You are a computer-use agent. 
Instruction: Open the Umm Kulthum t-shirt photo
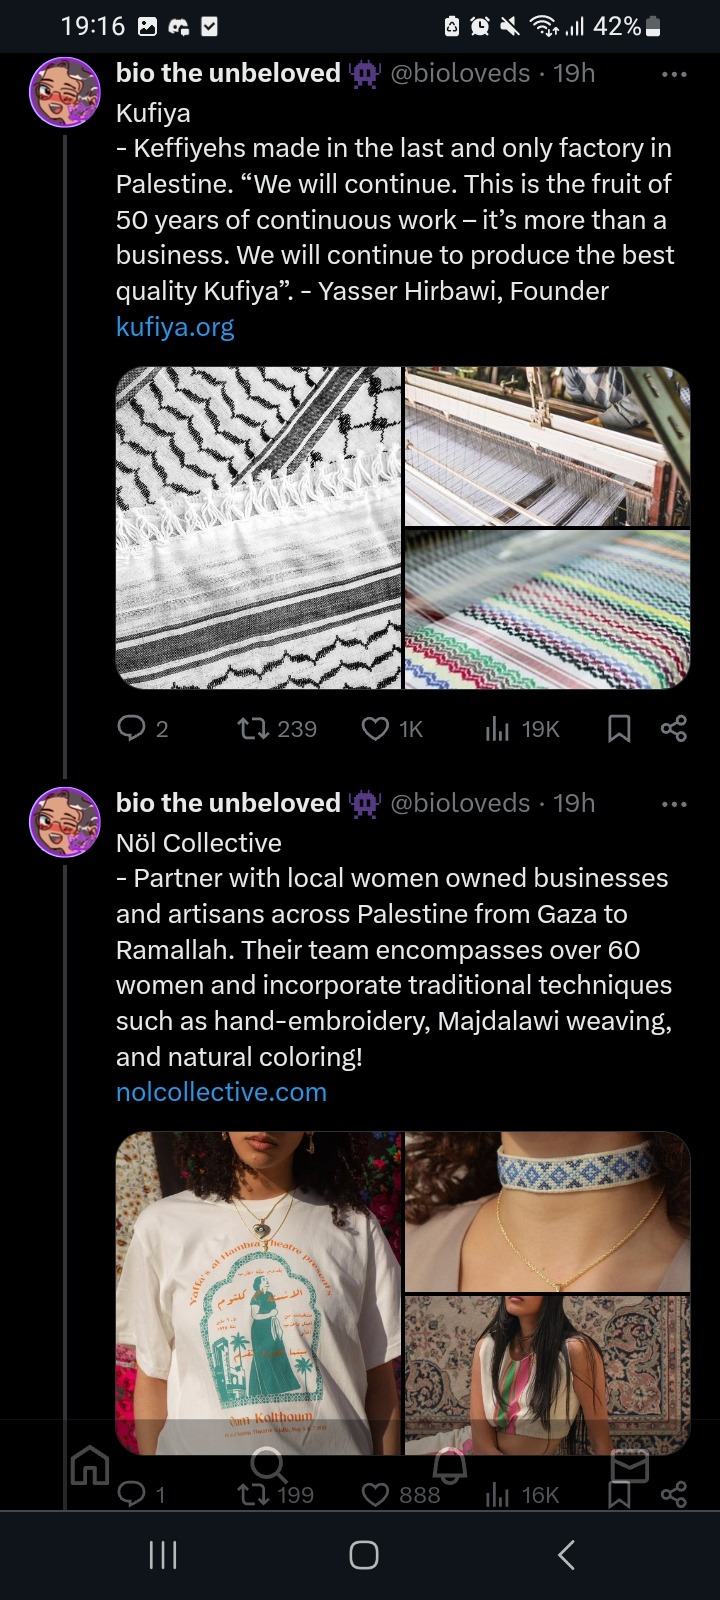[258, 1290]
